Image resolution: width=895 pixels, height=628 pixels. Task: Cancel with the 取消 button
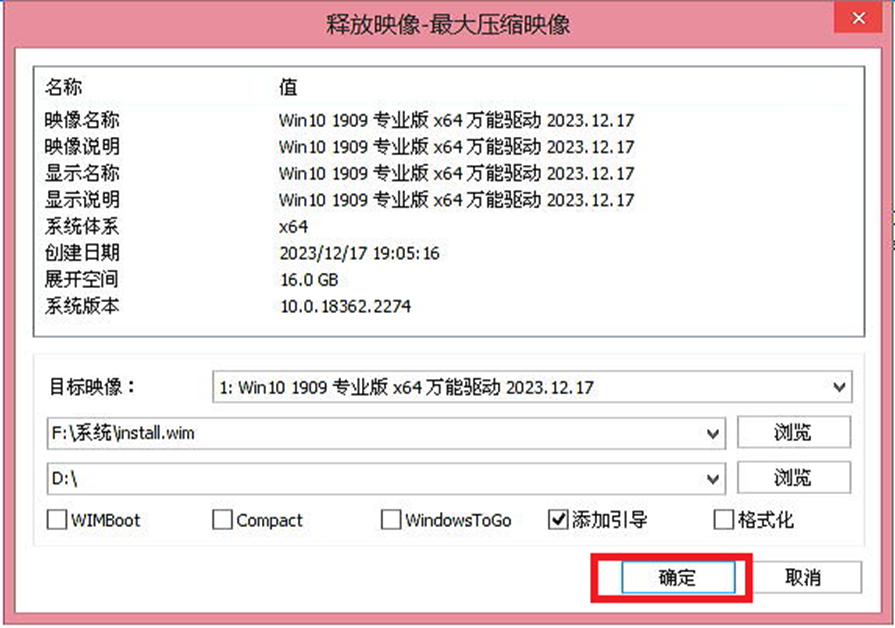click(803, 578)
